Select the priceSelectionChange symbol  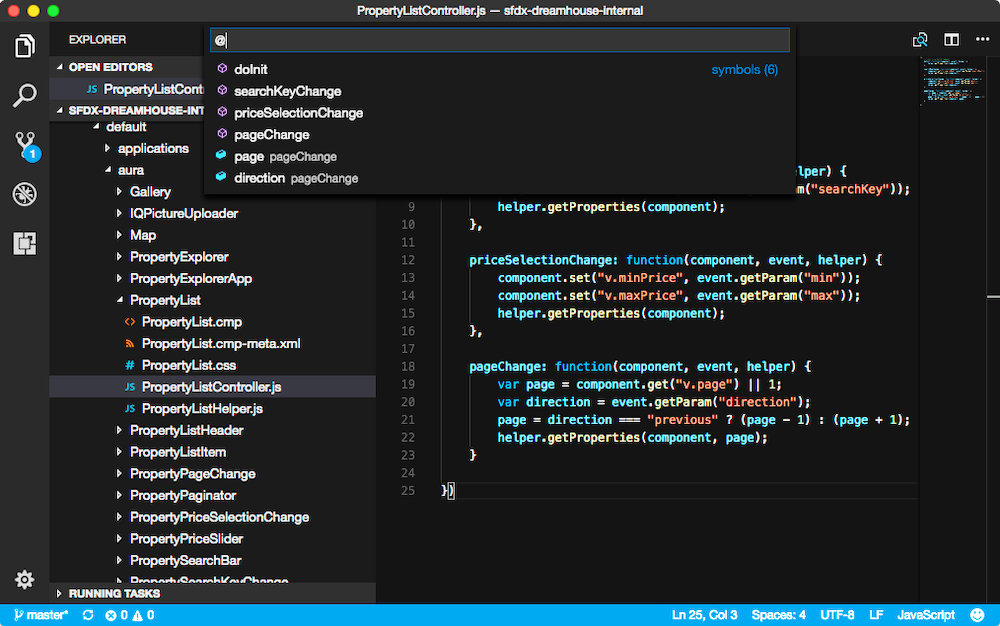[x=298, y=113]
